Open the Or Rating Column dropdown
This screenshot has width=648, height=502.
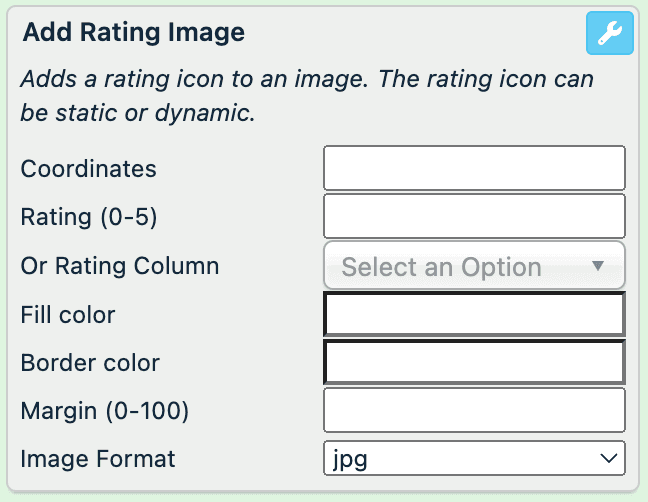pos(474,266)
